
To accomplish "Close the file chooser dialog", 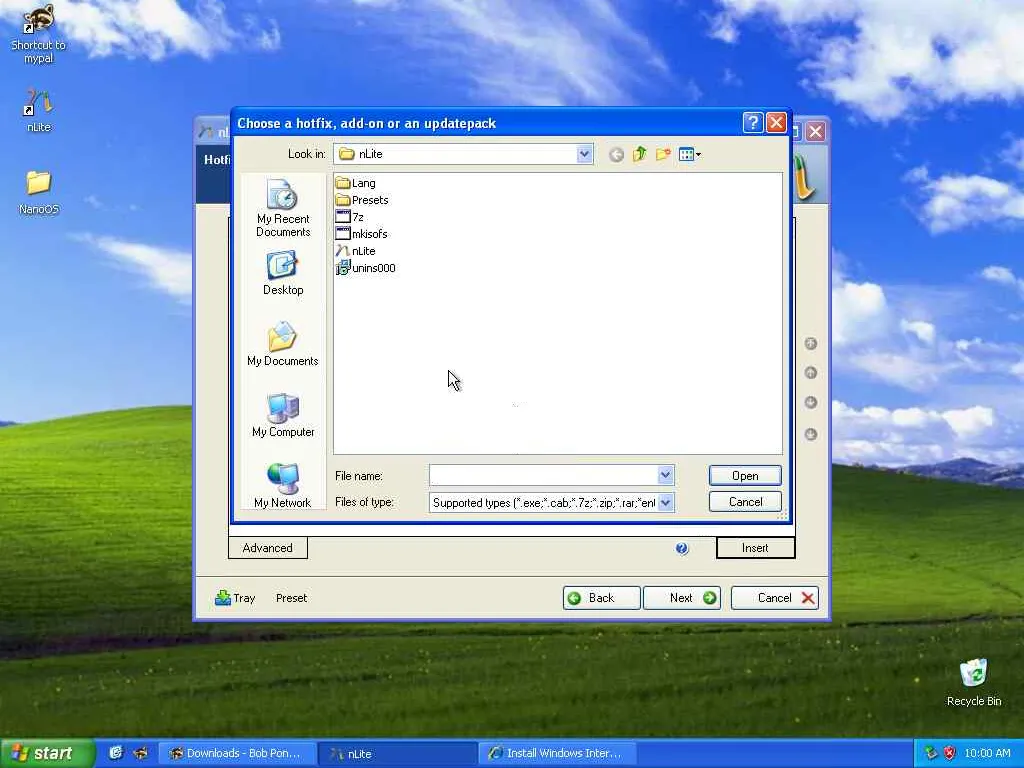I will 776,123.
